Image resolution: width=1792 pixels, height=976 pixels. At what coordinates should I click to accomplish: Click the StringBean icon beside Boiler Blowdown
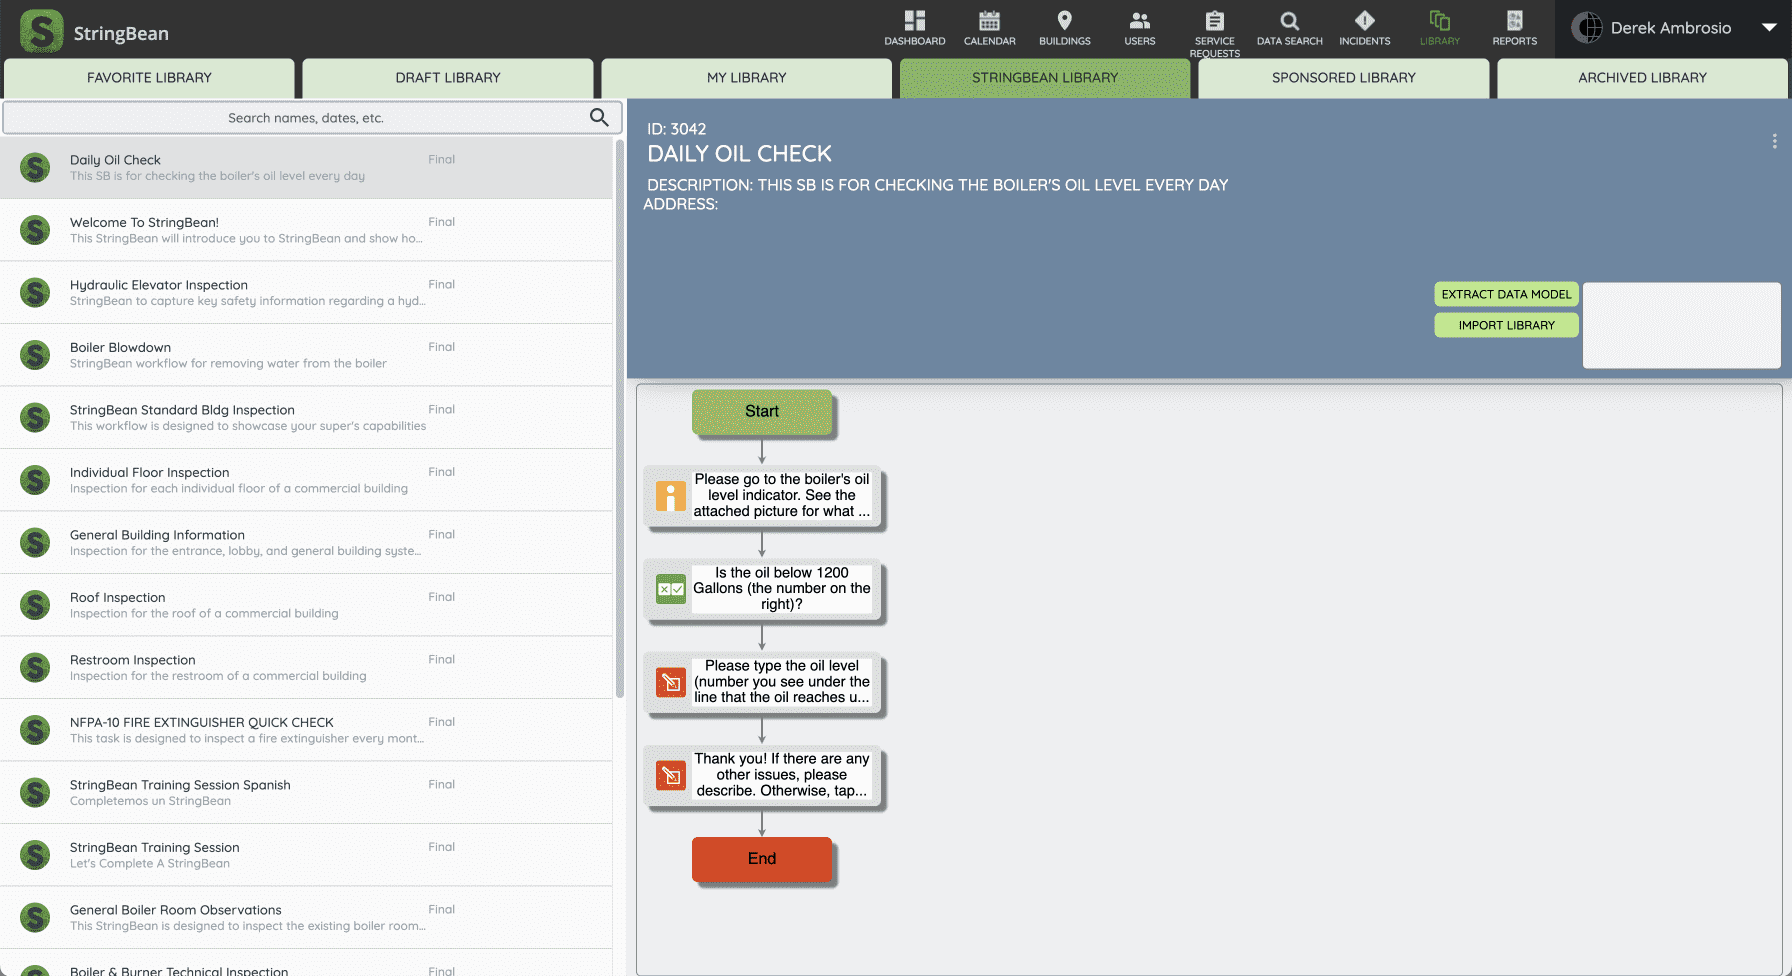(35, 355)
